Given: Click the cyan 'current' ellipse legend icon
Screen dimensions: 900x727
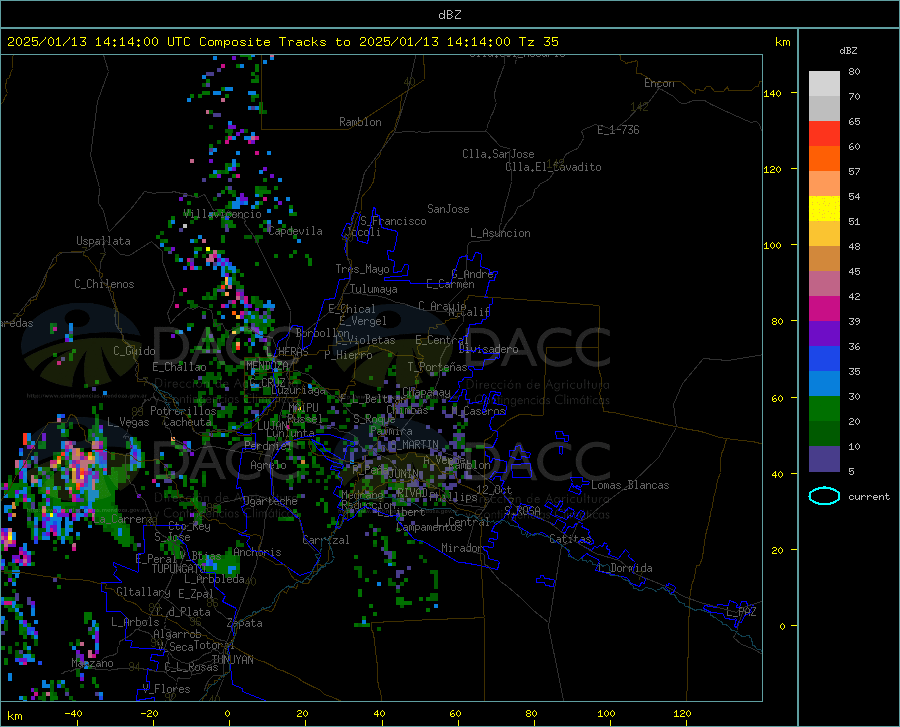Looking at the screenshot, I should coord(824,496).
